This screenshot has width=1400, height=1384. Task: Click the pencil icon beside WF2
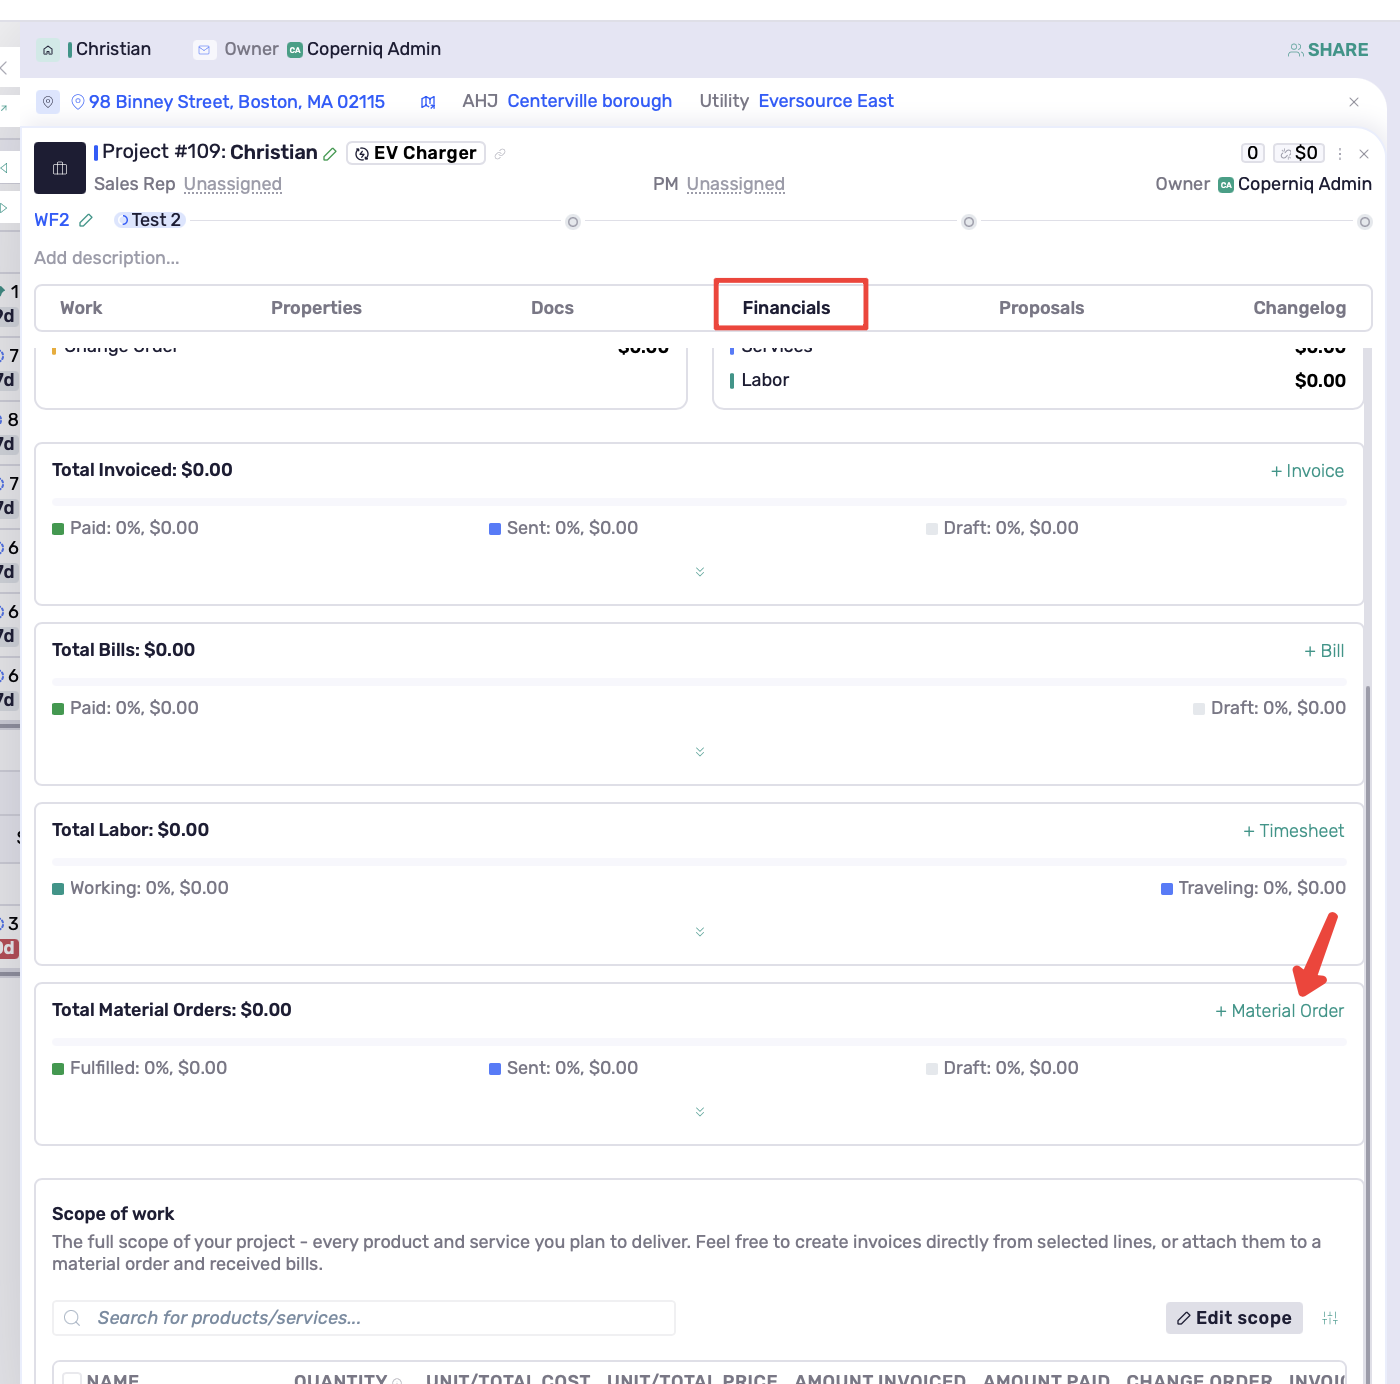pyautogui.click(x=86, y=220)
